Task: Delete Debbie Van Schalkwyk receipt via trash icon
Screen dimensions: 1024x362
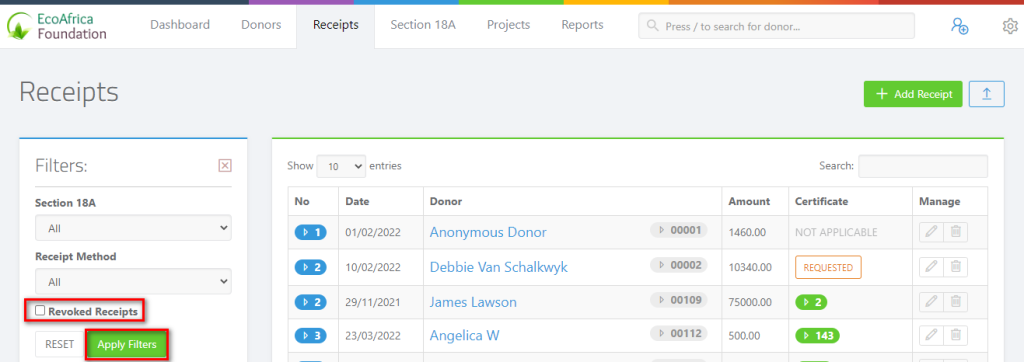Action: 955,267
